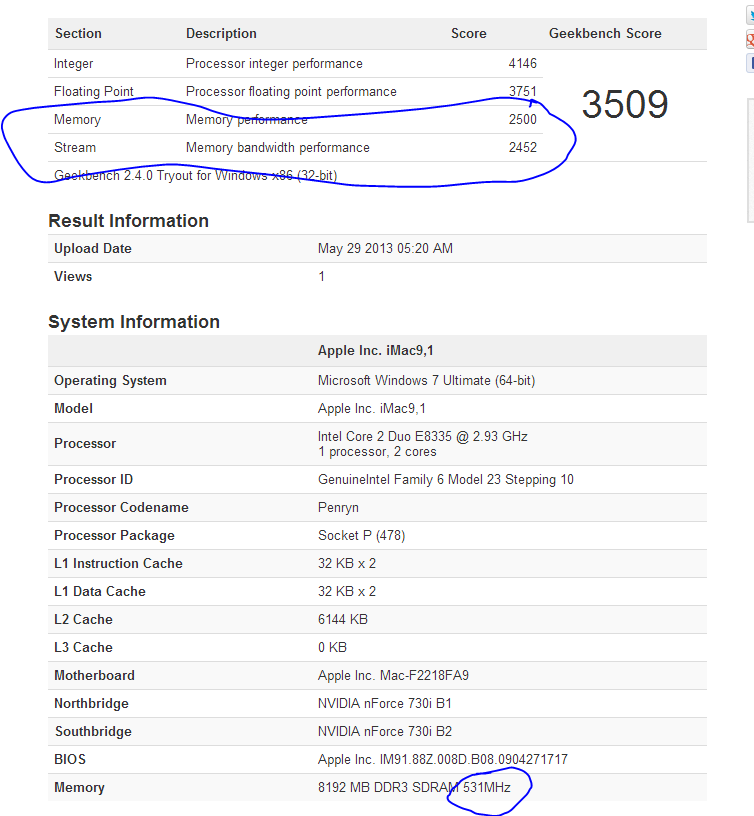Click the Upload Date label

93,249
